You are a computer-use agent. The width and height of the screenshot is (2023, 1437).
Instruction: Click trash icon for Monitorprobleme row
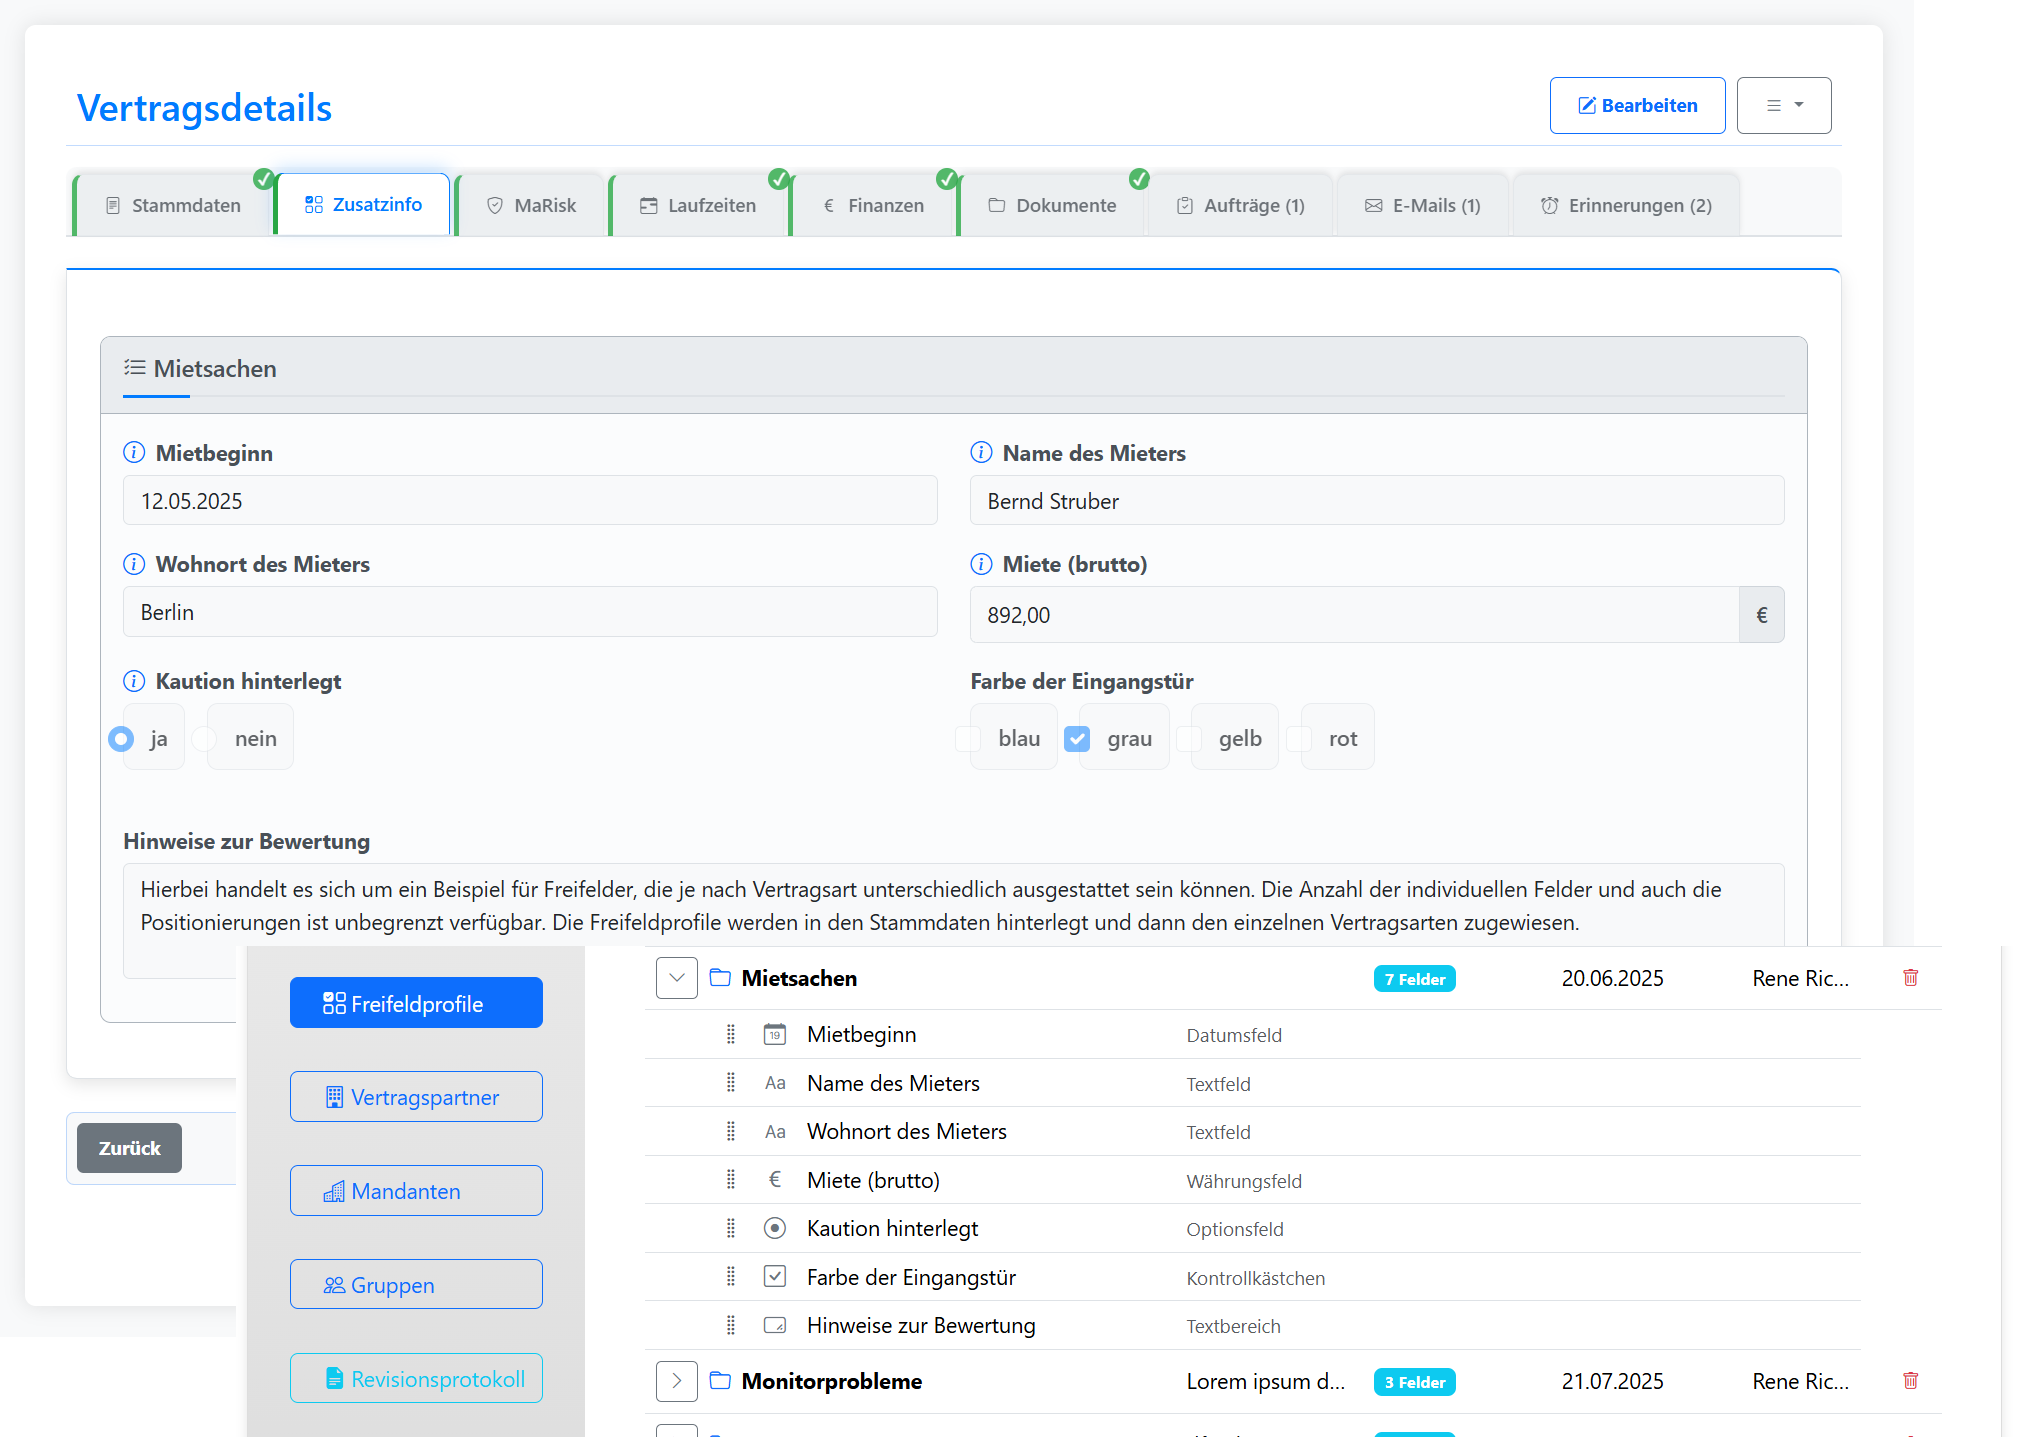pos(1910,1381)
